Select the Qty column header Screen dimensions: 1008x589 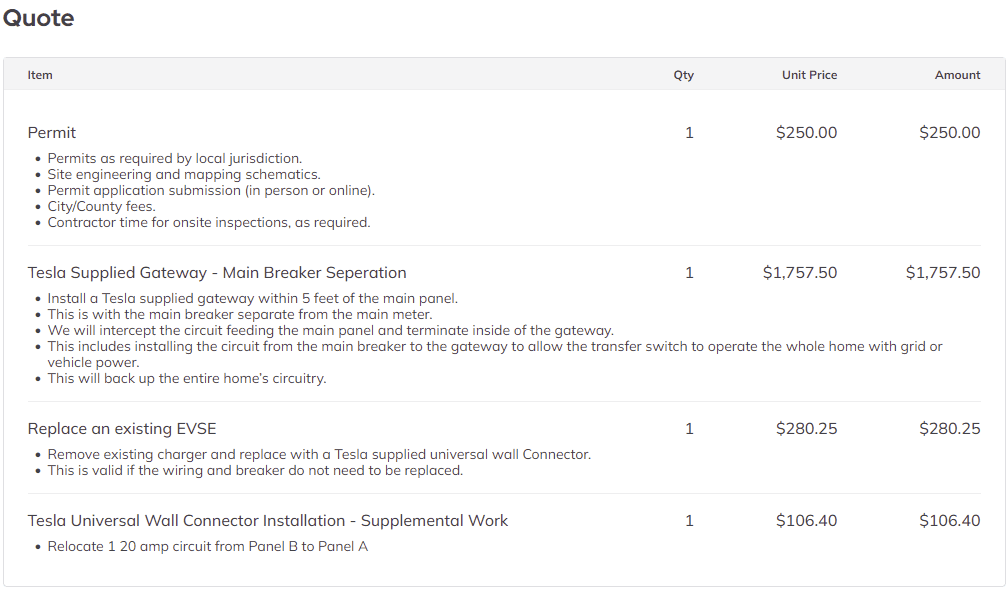(683, 75)
